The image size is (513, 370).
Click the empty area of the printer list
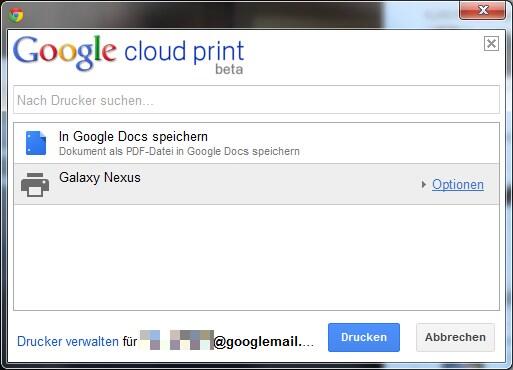(x=256, y=257)
